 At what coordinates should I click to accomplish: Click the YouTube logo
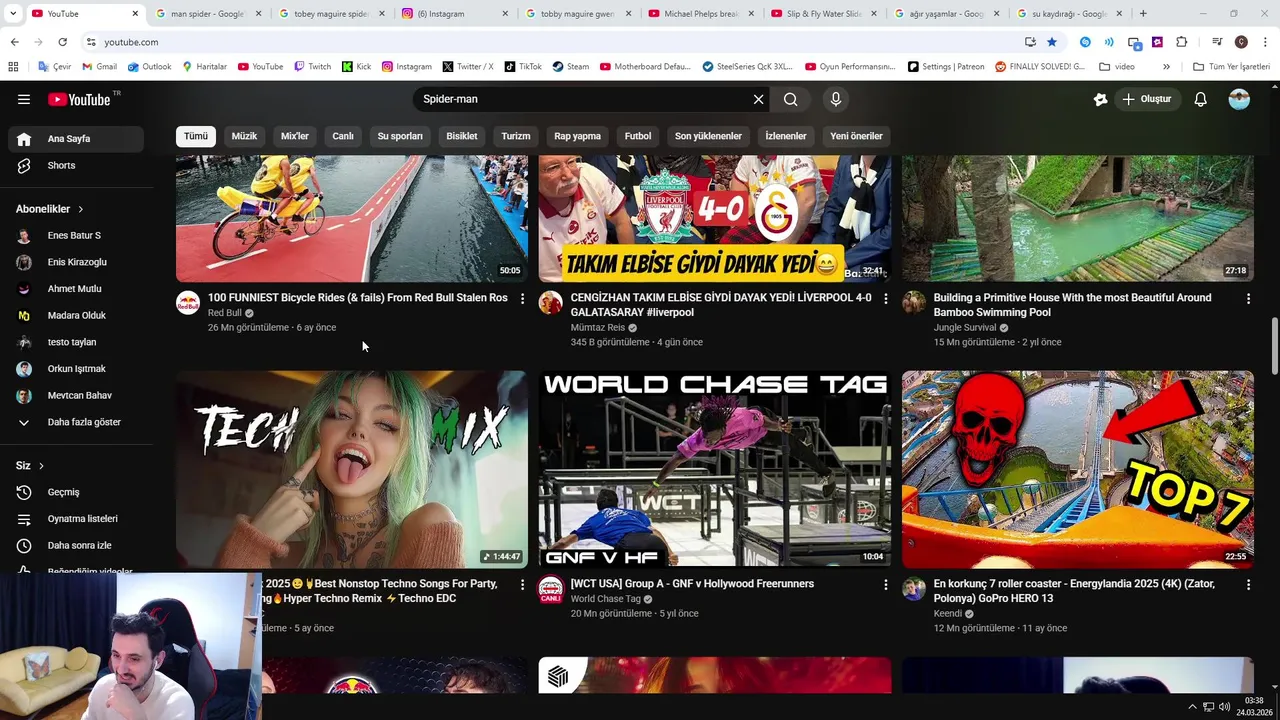pyautogui.click(x=79, y=99)
